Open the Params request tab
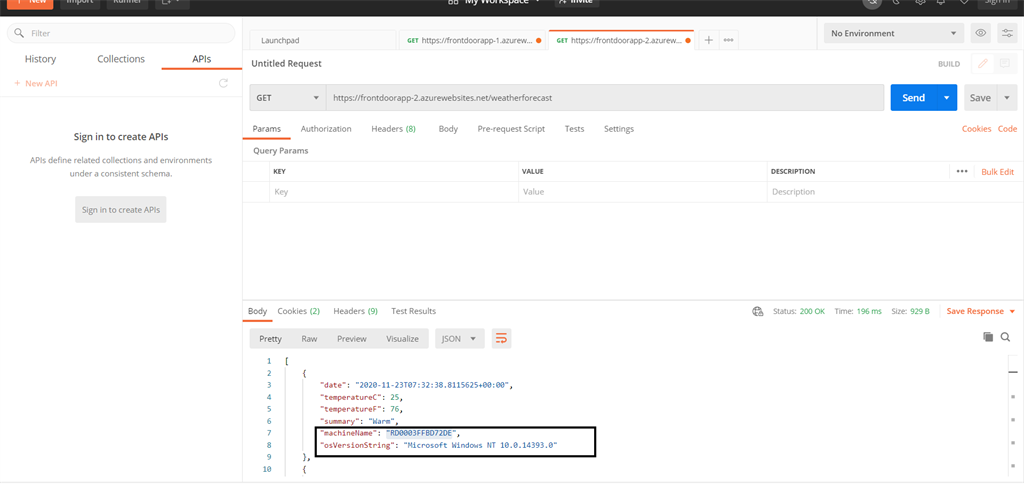 (x=266, y=129)
